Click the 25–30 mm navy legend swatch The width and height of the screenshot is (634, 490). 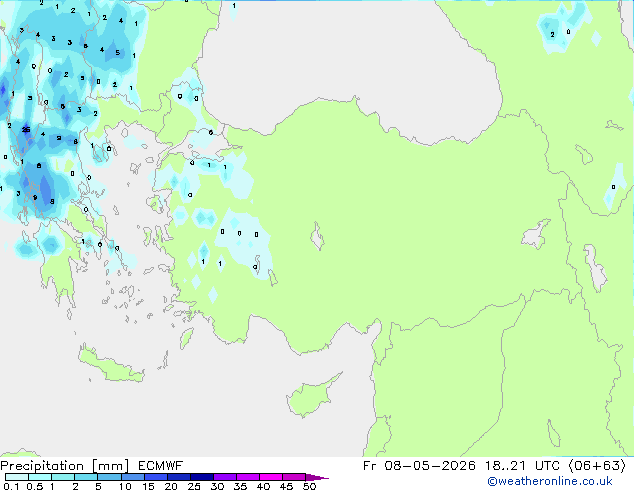point(201,477)
